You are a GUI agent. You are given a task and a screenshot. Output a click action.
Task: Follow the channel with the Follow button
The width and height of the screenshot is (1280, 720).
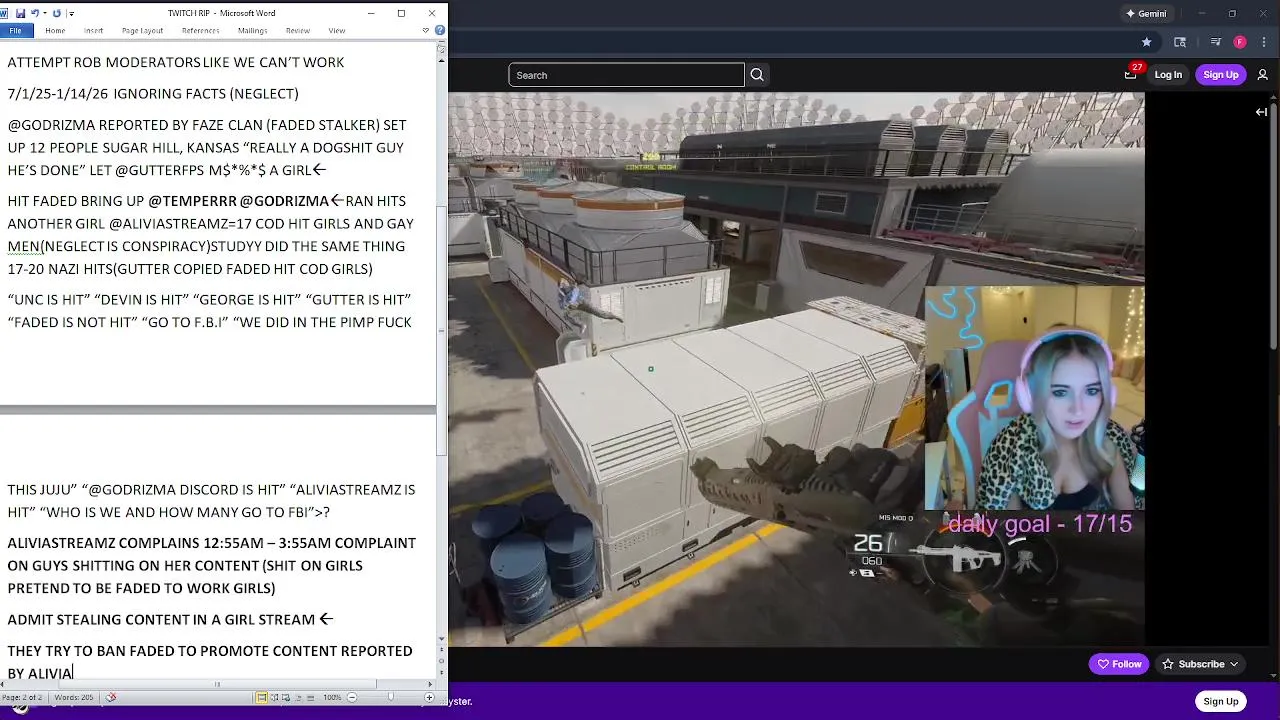pos(1119,664)
